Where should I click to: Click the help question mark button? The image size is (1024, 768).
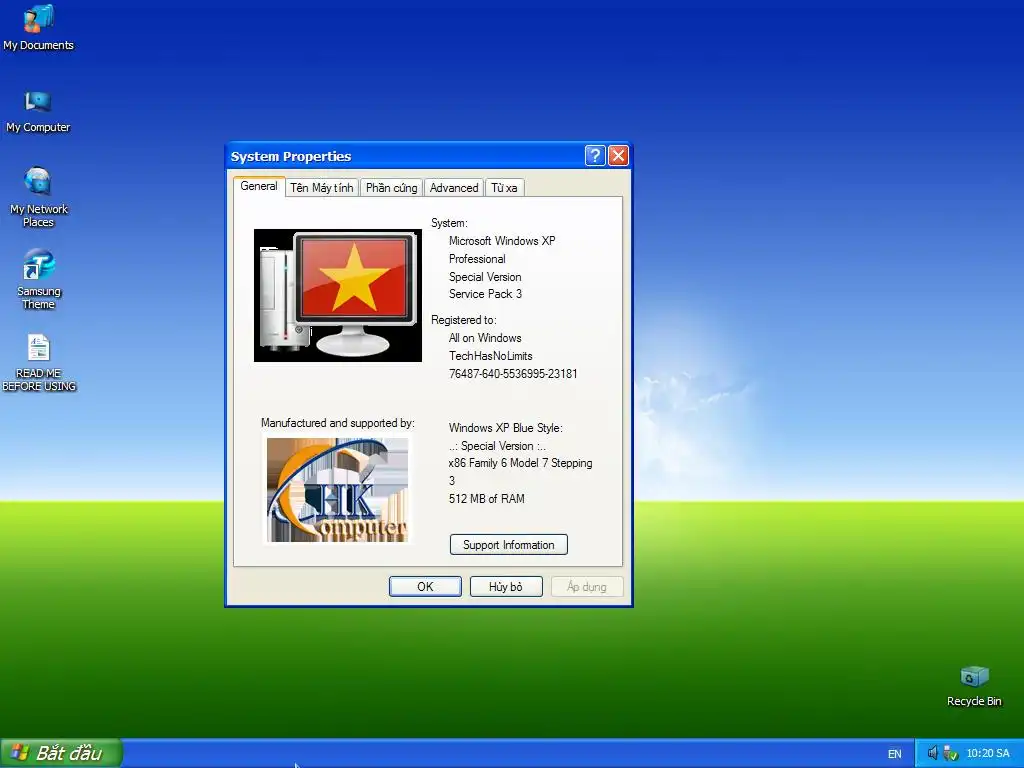click(x=595, y=155)
